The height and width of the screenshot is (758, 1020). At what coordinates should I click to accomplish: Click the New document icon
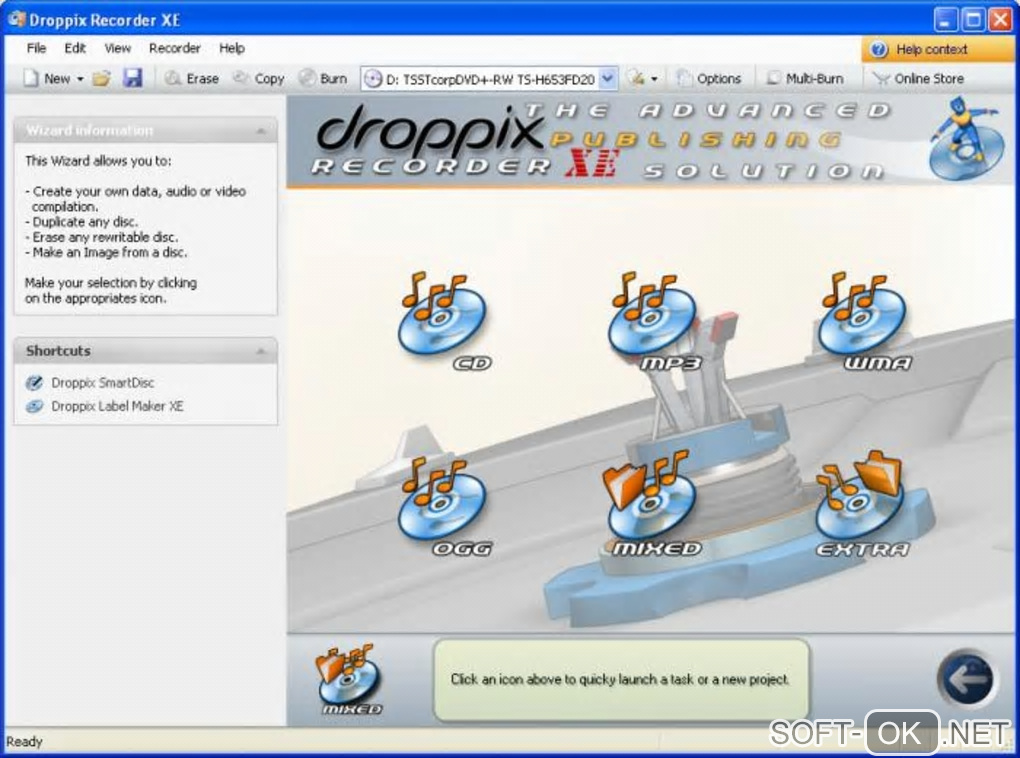point(31,78)
